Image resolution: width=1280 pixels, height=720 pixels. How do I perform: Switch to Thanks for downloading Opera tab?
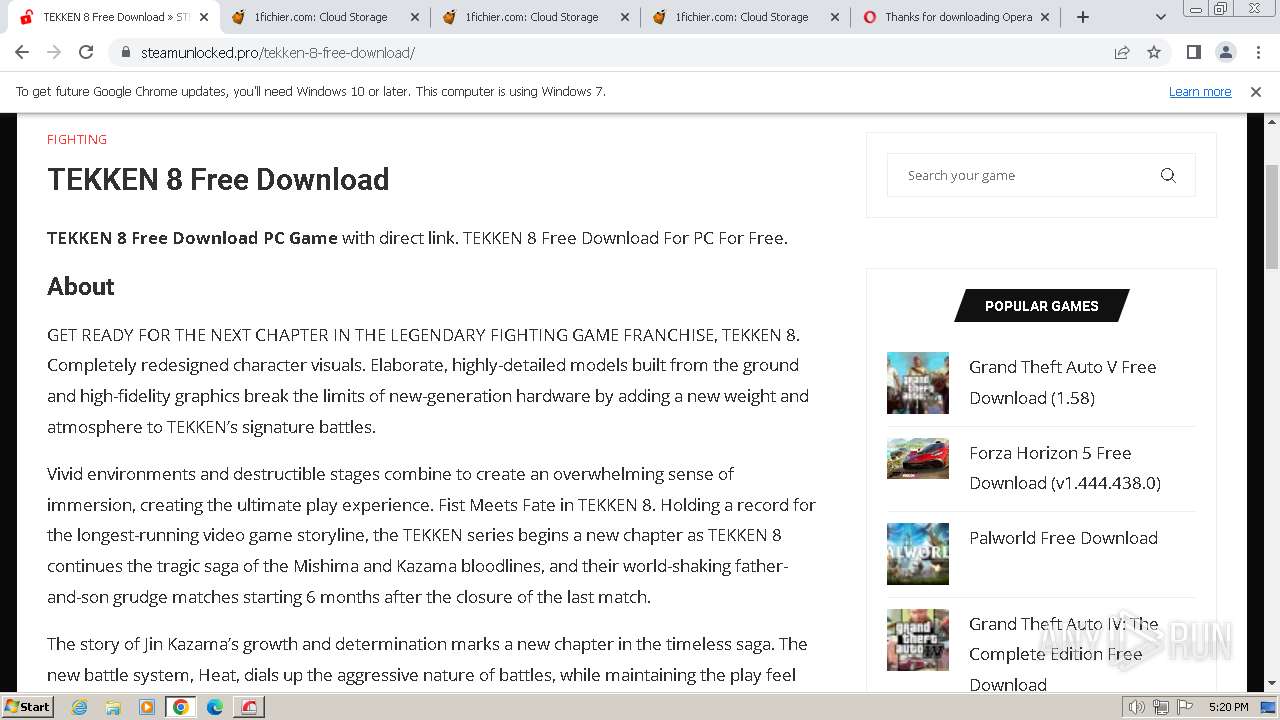(x=958, y=17)
